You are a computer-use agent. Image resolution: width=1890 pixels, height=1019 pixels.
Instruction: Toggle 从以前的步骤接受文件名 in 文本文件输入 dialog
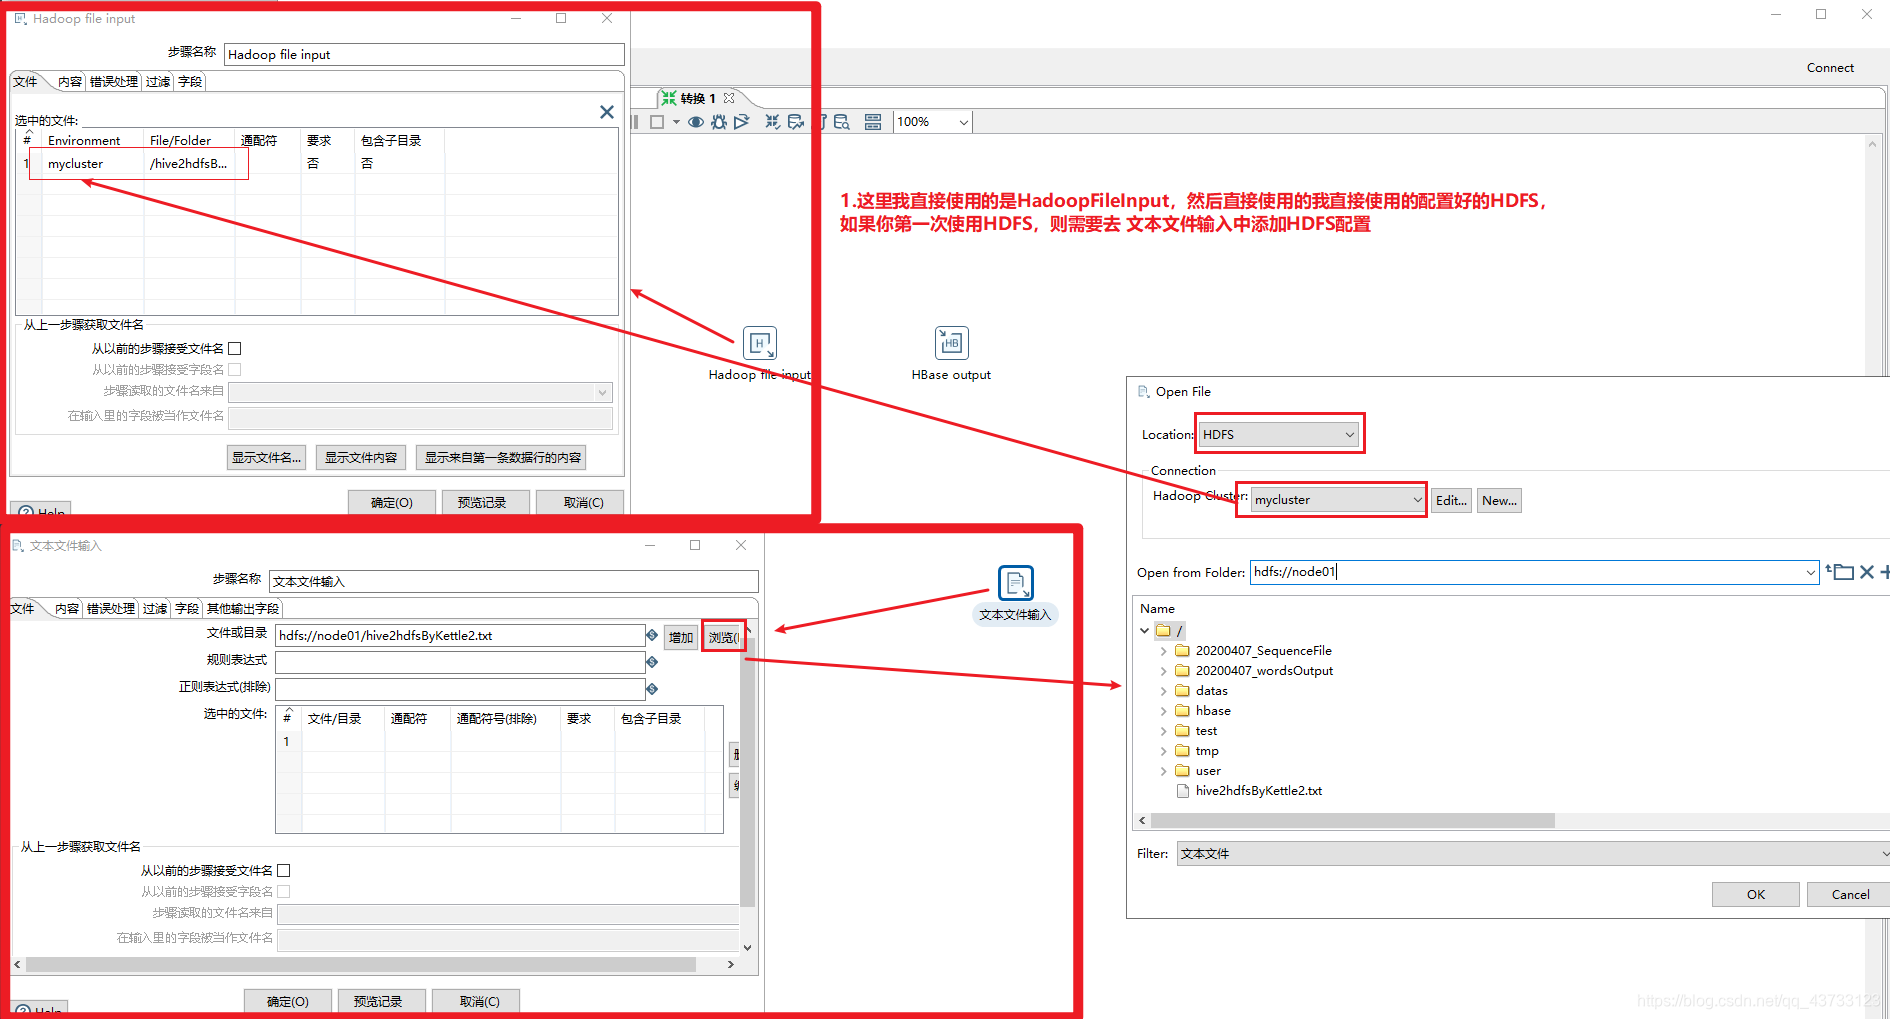point(284,871)
